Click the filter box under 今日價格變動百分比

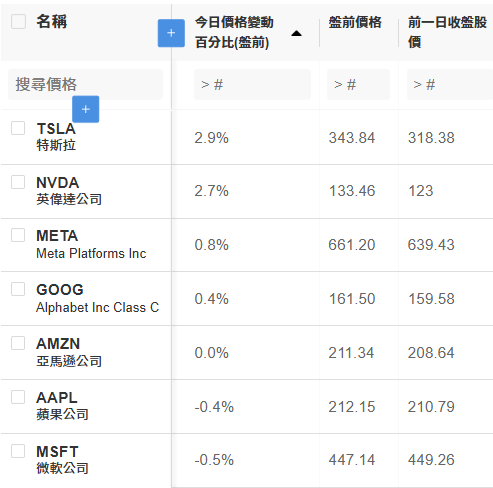click(252, 84)
